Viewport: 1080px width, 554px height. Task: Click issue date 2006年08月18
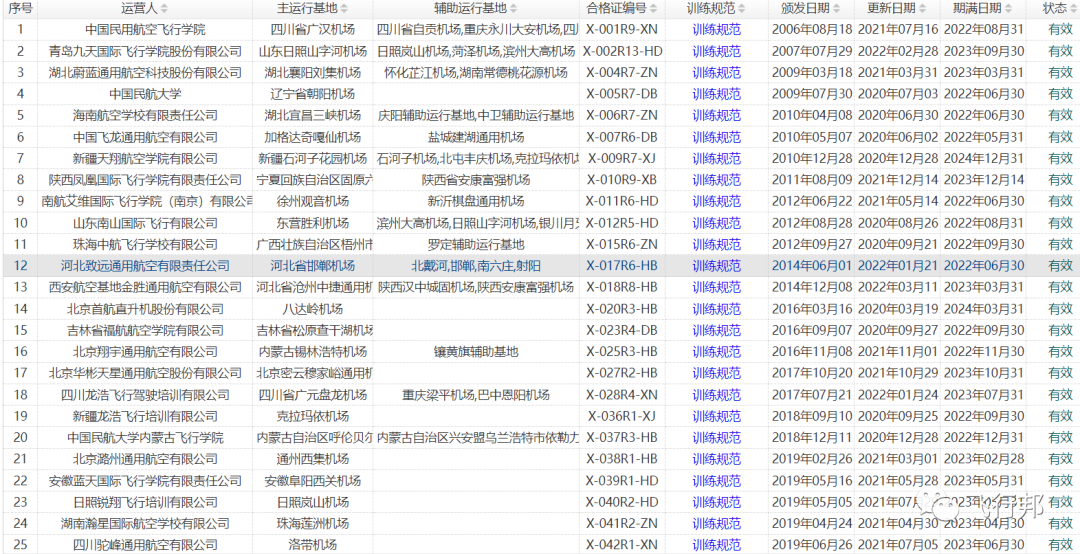click(812, 30)
